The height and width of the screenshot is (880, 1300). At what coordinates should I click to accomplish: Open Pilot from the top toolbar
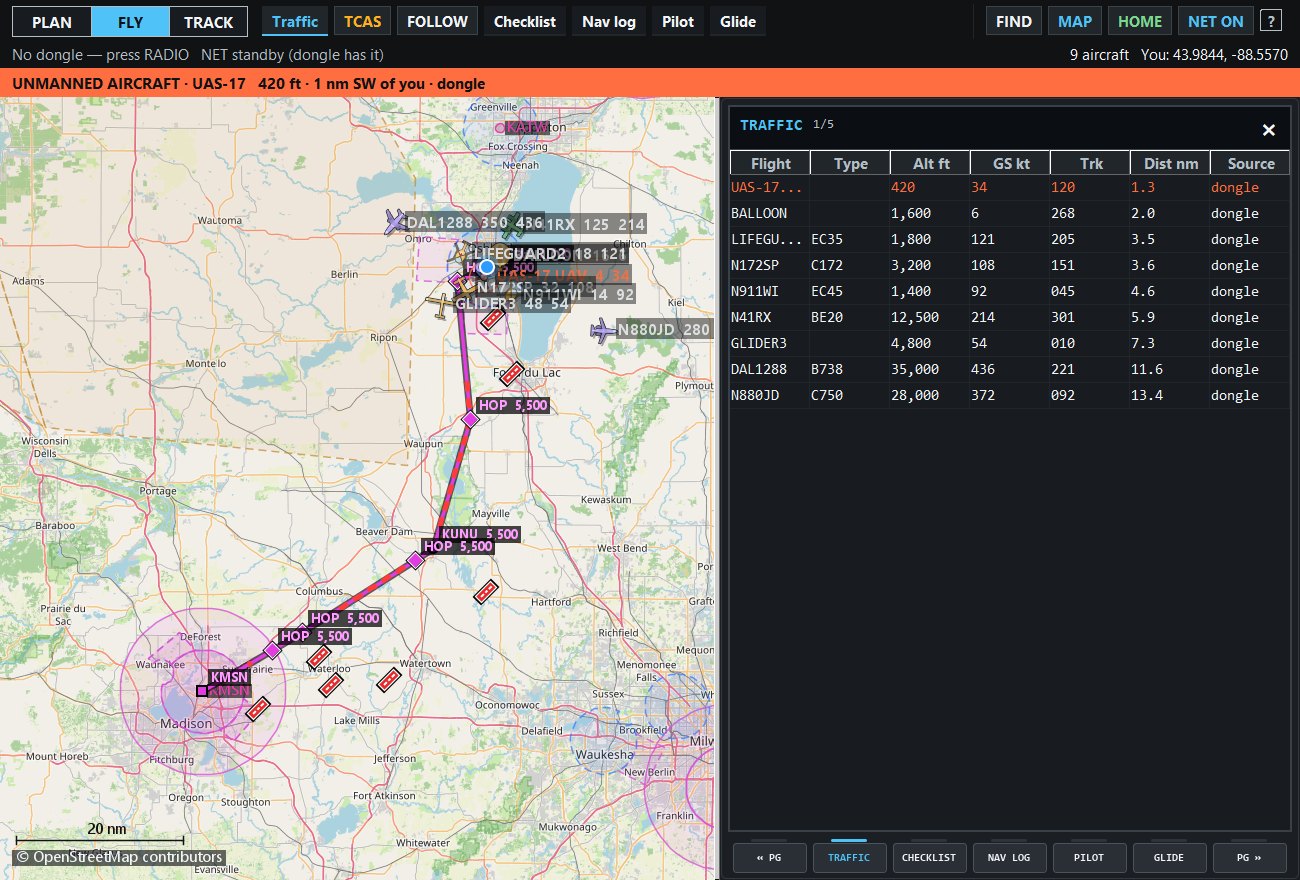[678, 21]
